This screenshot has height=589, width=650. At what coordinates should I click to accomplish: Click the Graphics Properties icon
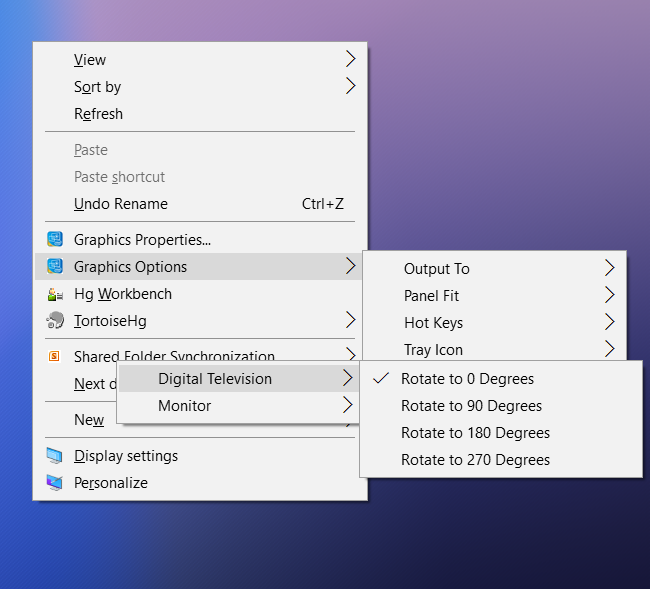[x=55, y=240]
